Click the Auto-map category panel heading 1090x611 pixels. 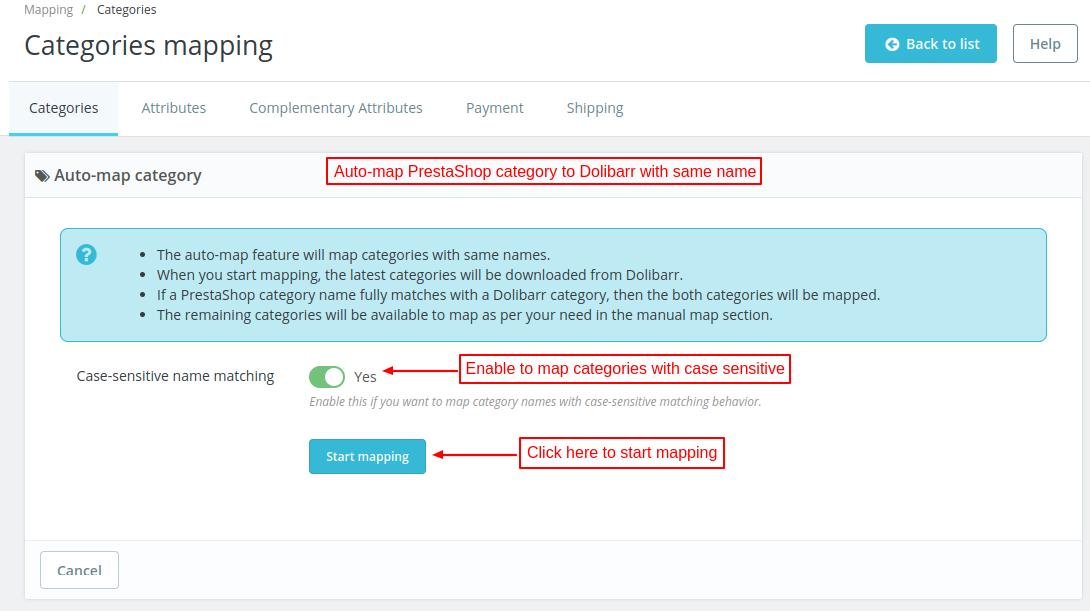127,175
